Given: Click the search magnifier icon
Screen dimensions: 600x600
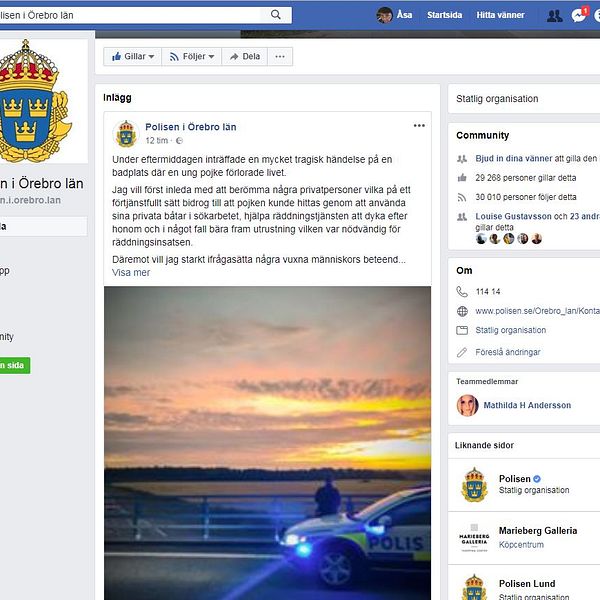Looking at the screenshot, I should pyautogui.click(x=276, y=15).
